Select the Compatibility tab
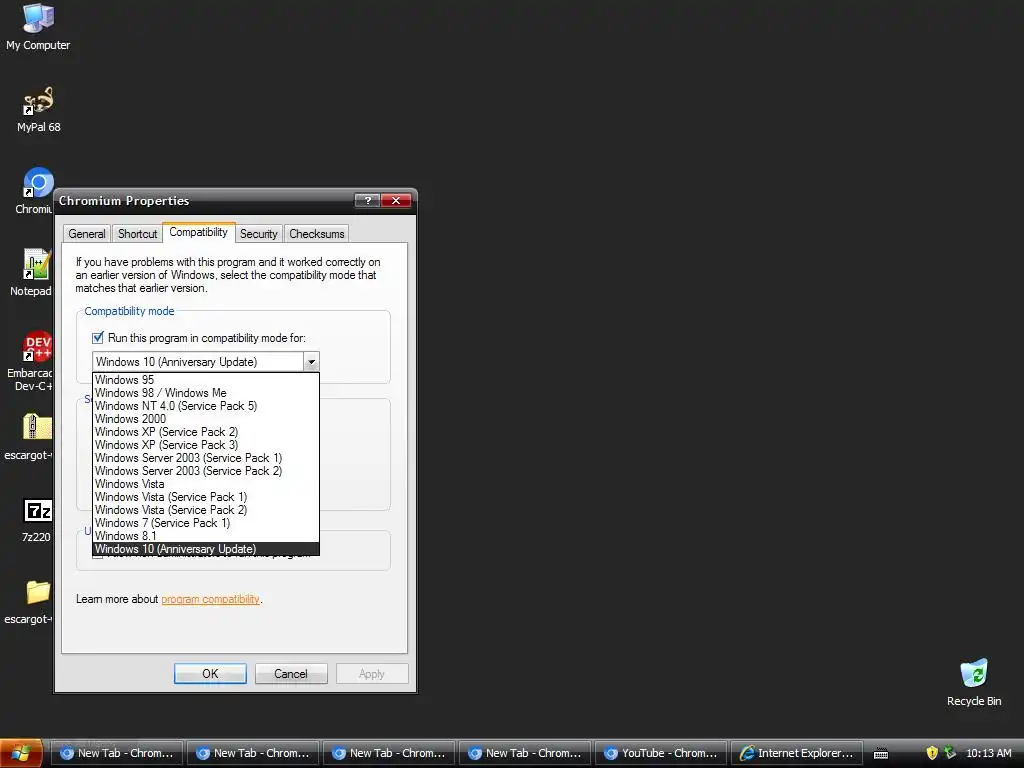 point(199,232)
